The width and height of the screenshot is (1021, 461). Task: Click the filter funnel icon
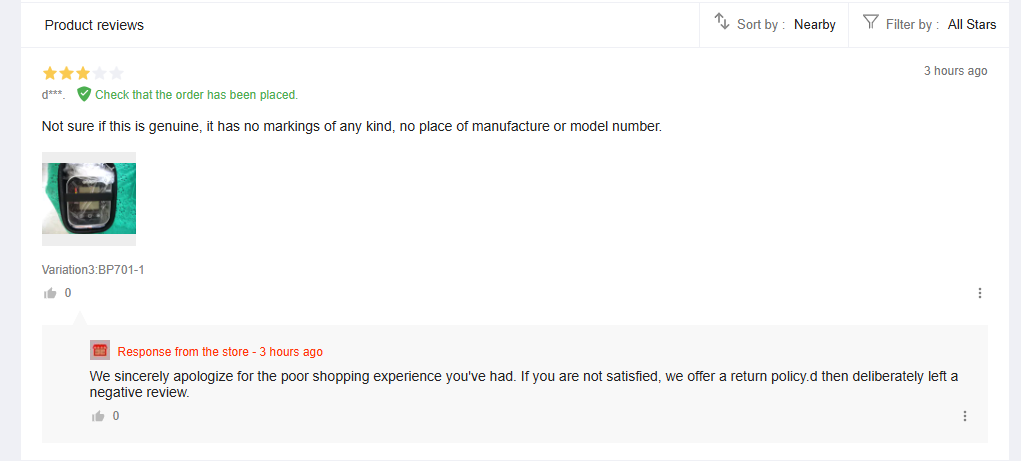tap(871, 21)
